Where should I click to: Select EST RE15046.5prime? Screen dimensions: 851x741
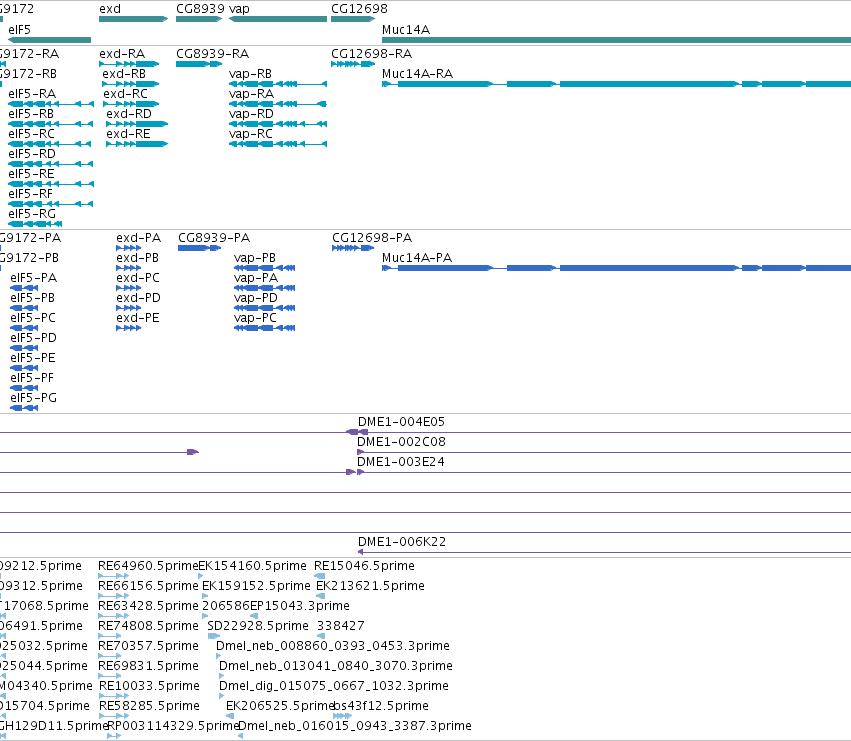(x=364, y=567)
